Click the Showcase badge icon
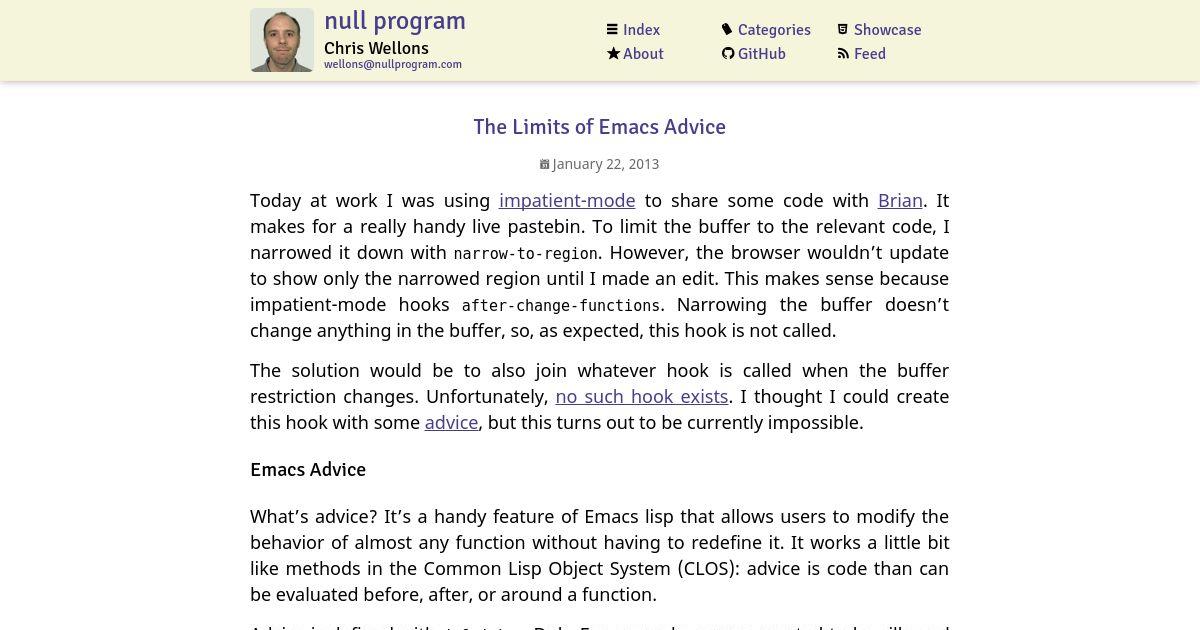 pyautogui.click(x=843, y=30)
